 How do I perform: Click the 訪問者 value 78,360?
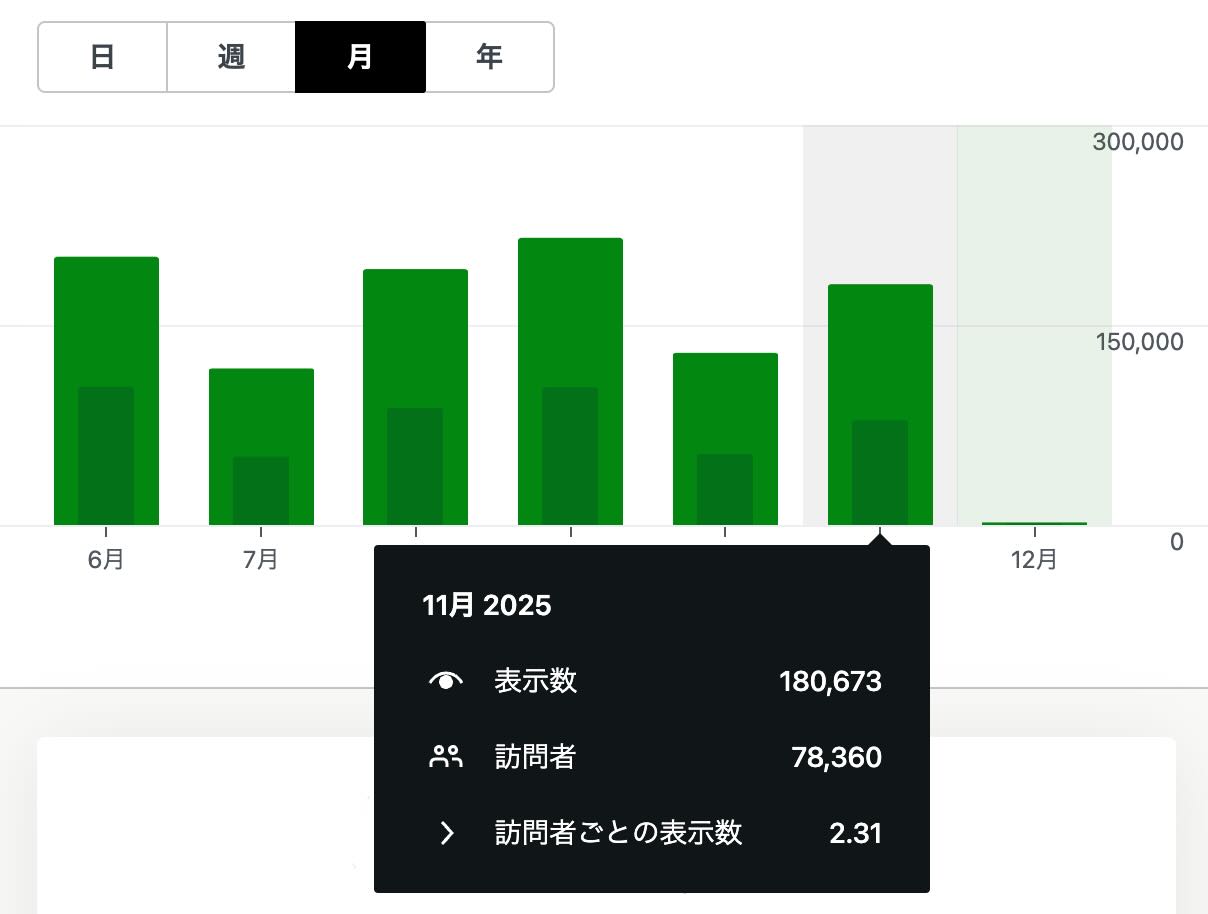[836, 757]
